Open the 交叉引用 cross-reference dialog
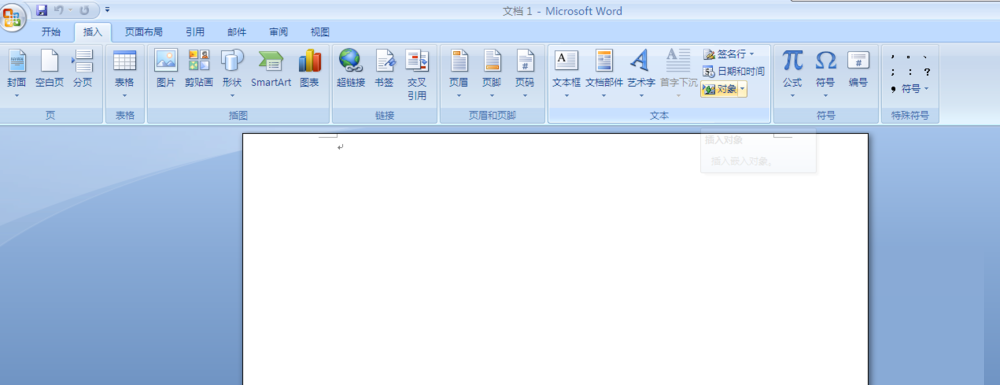 point(417,74)
